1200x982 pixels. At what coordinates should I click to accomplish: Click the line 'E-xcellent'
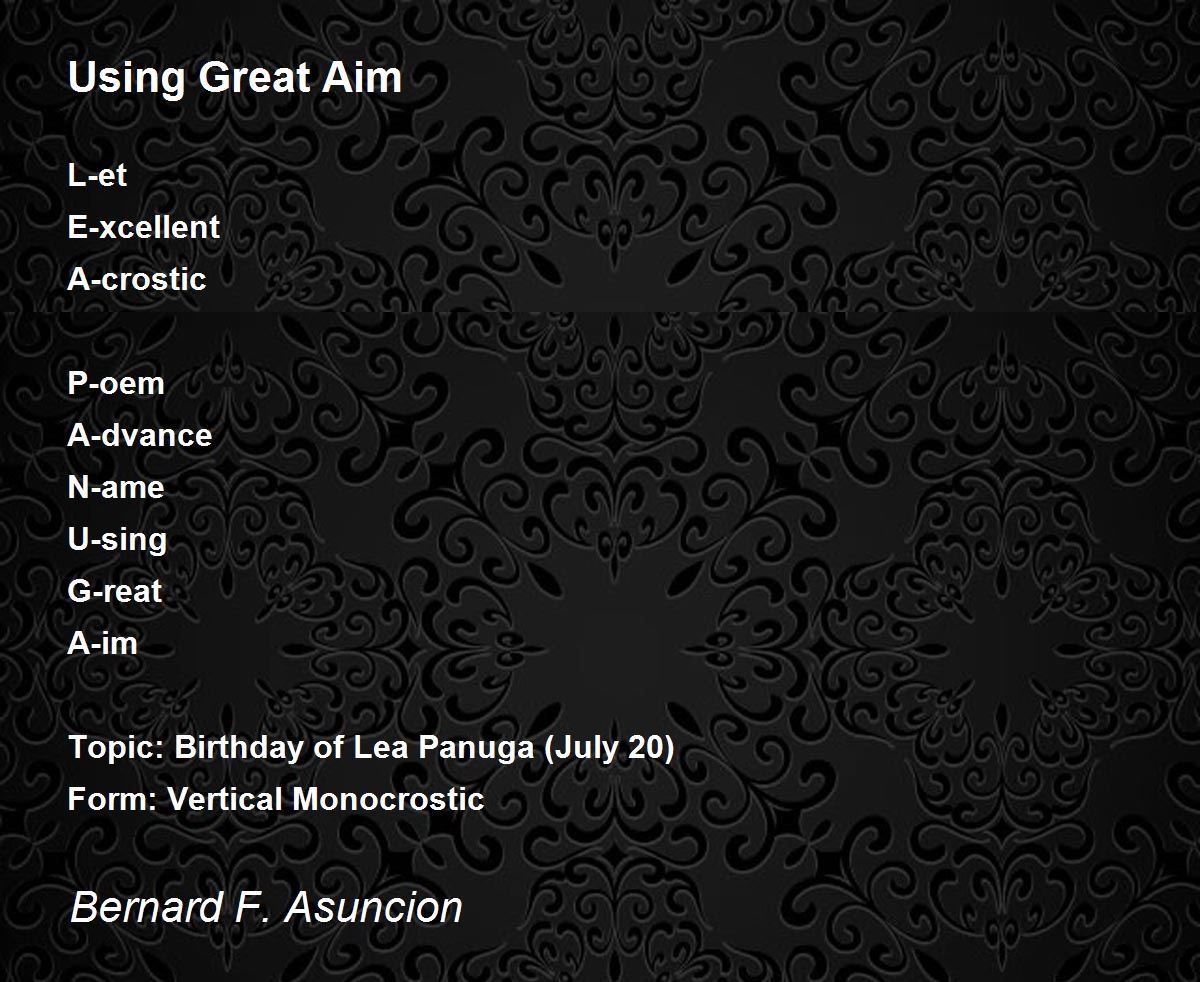tap(143, 227)
